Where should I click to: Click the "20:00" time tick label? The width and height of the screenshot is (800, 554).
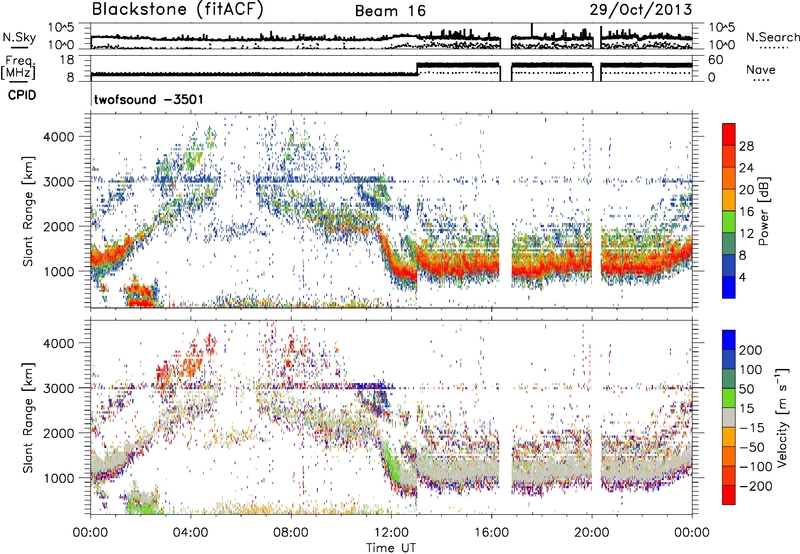coord(592,533)
